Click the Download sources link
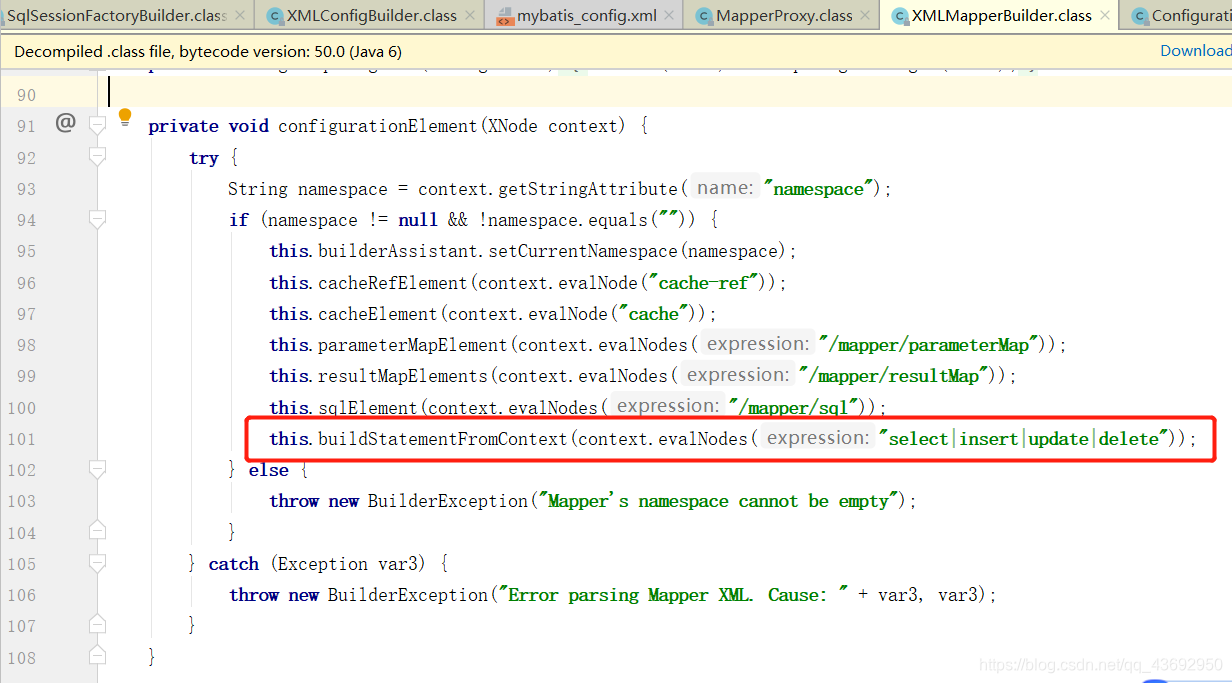The width and height of the screenshot is (1232, 683). coord(1196,51)
